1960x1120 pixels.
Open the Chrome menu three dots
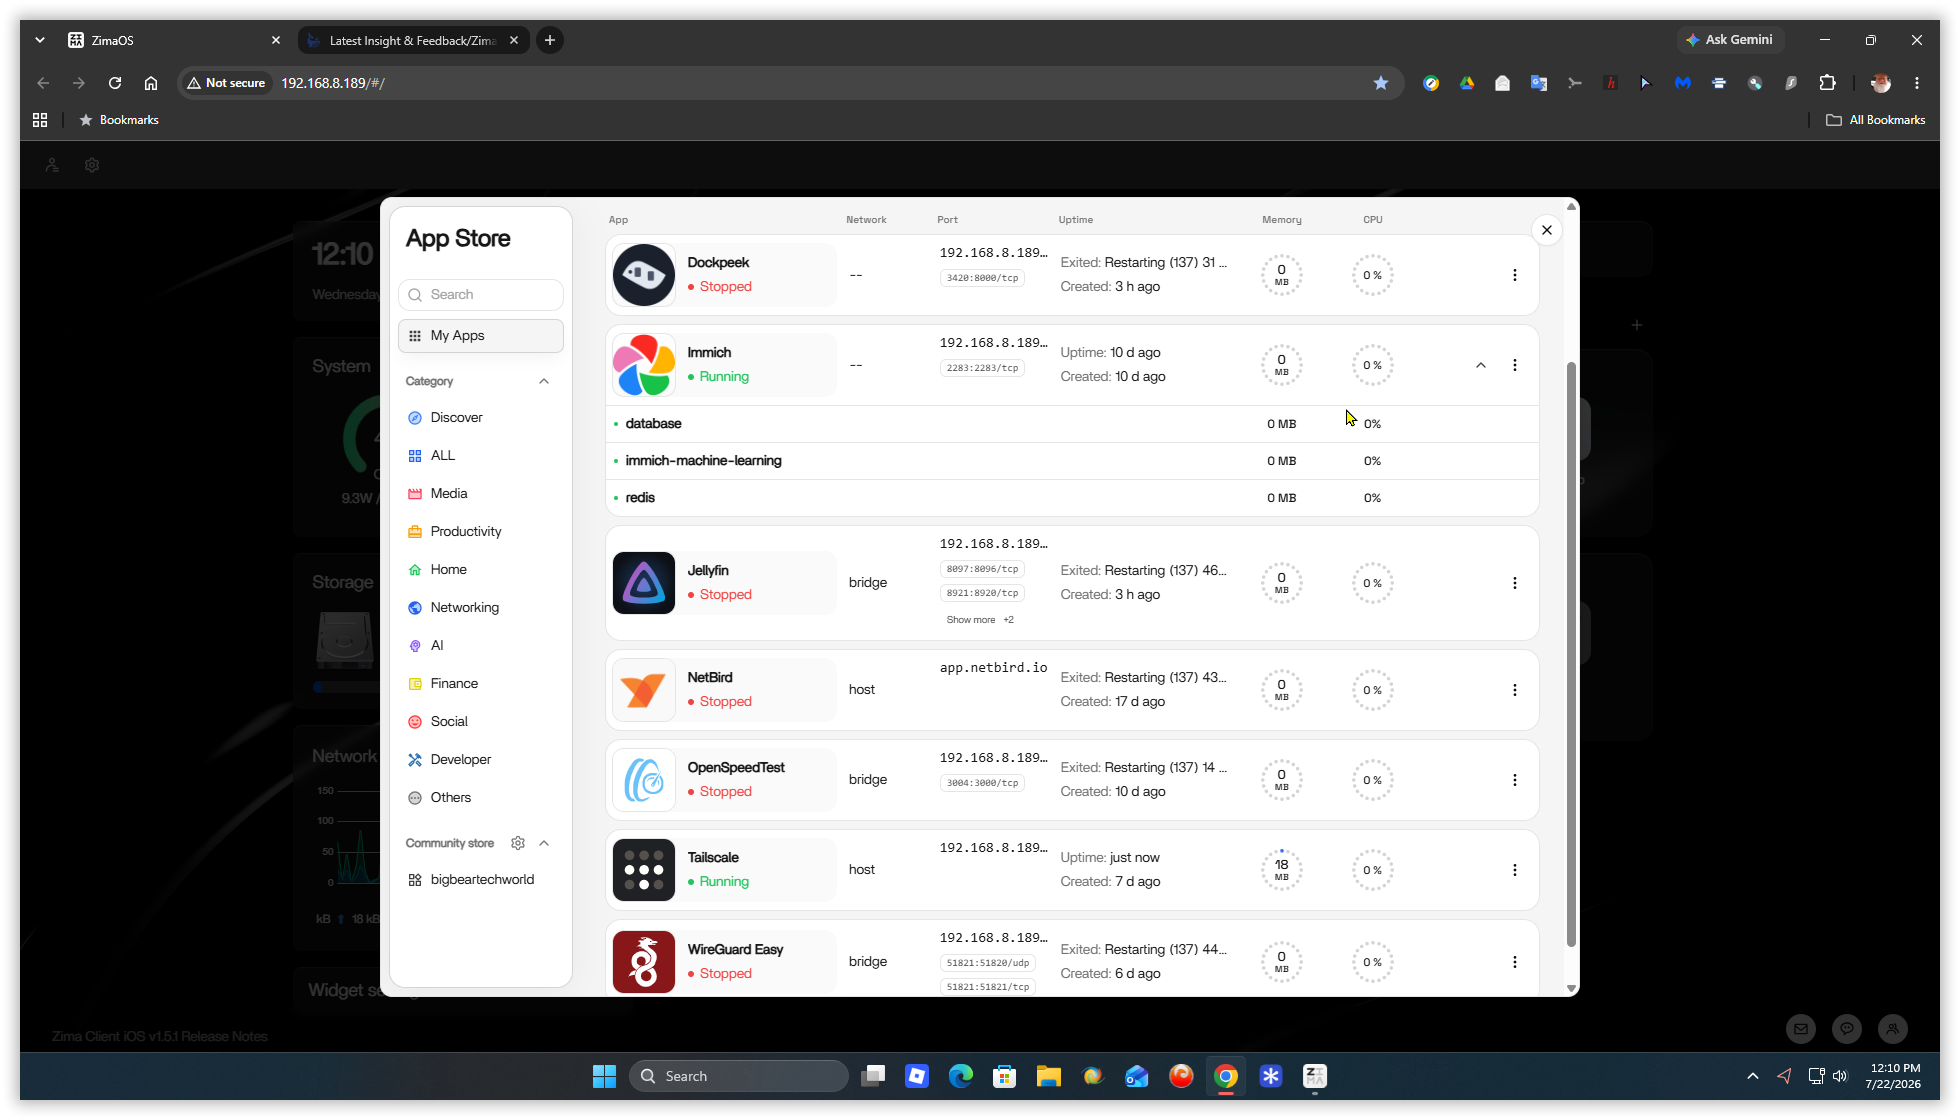[x=1916, y=83]
